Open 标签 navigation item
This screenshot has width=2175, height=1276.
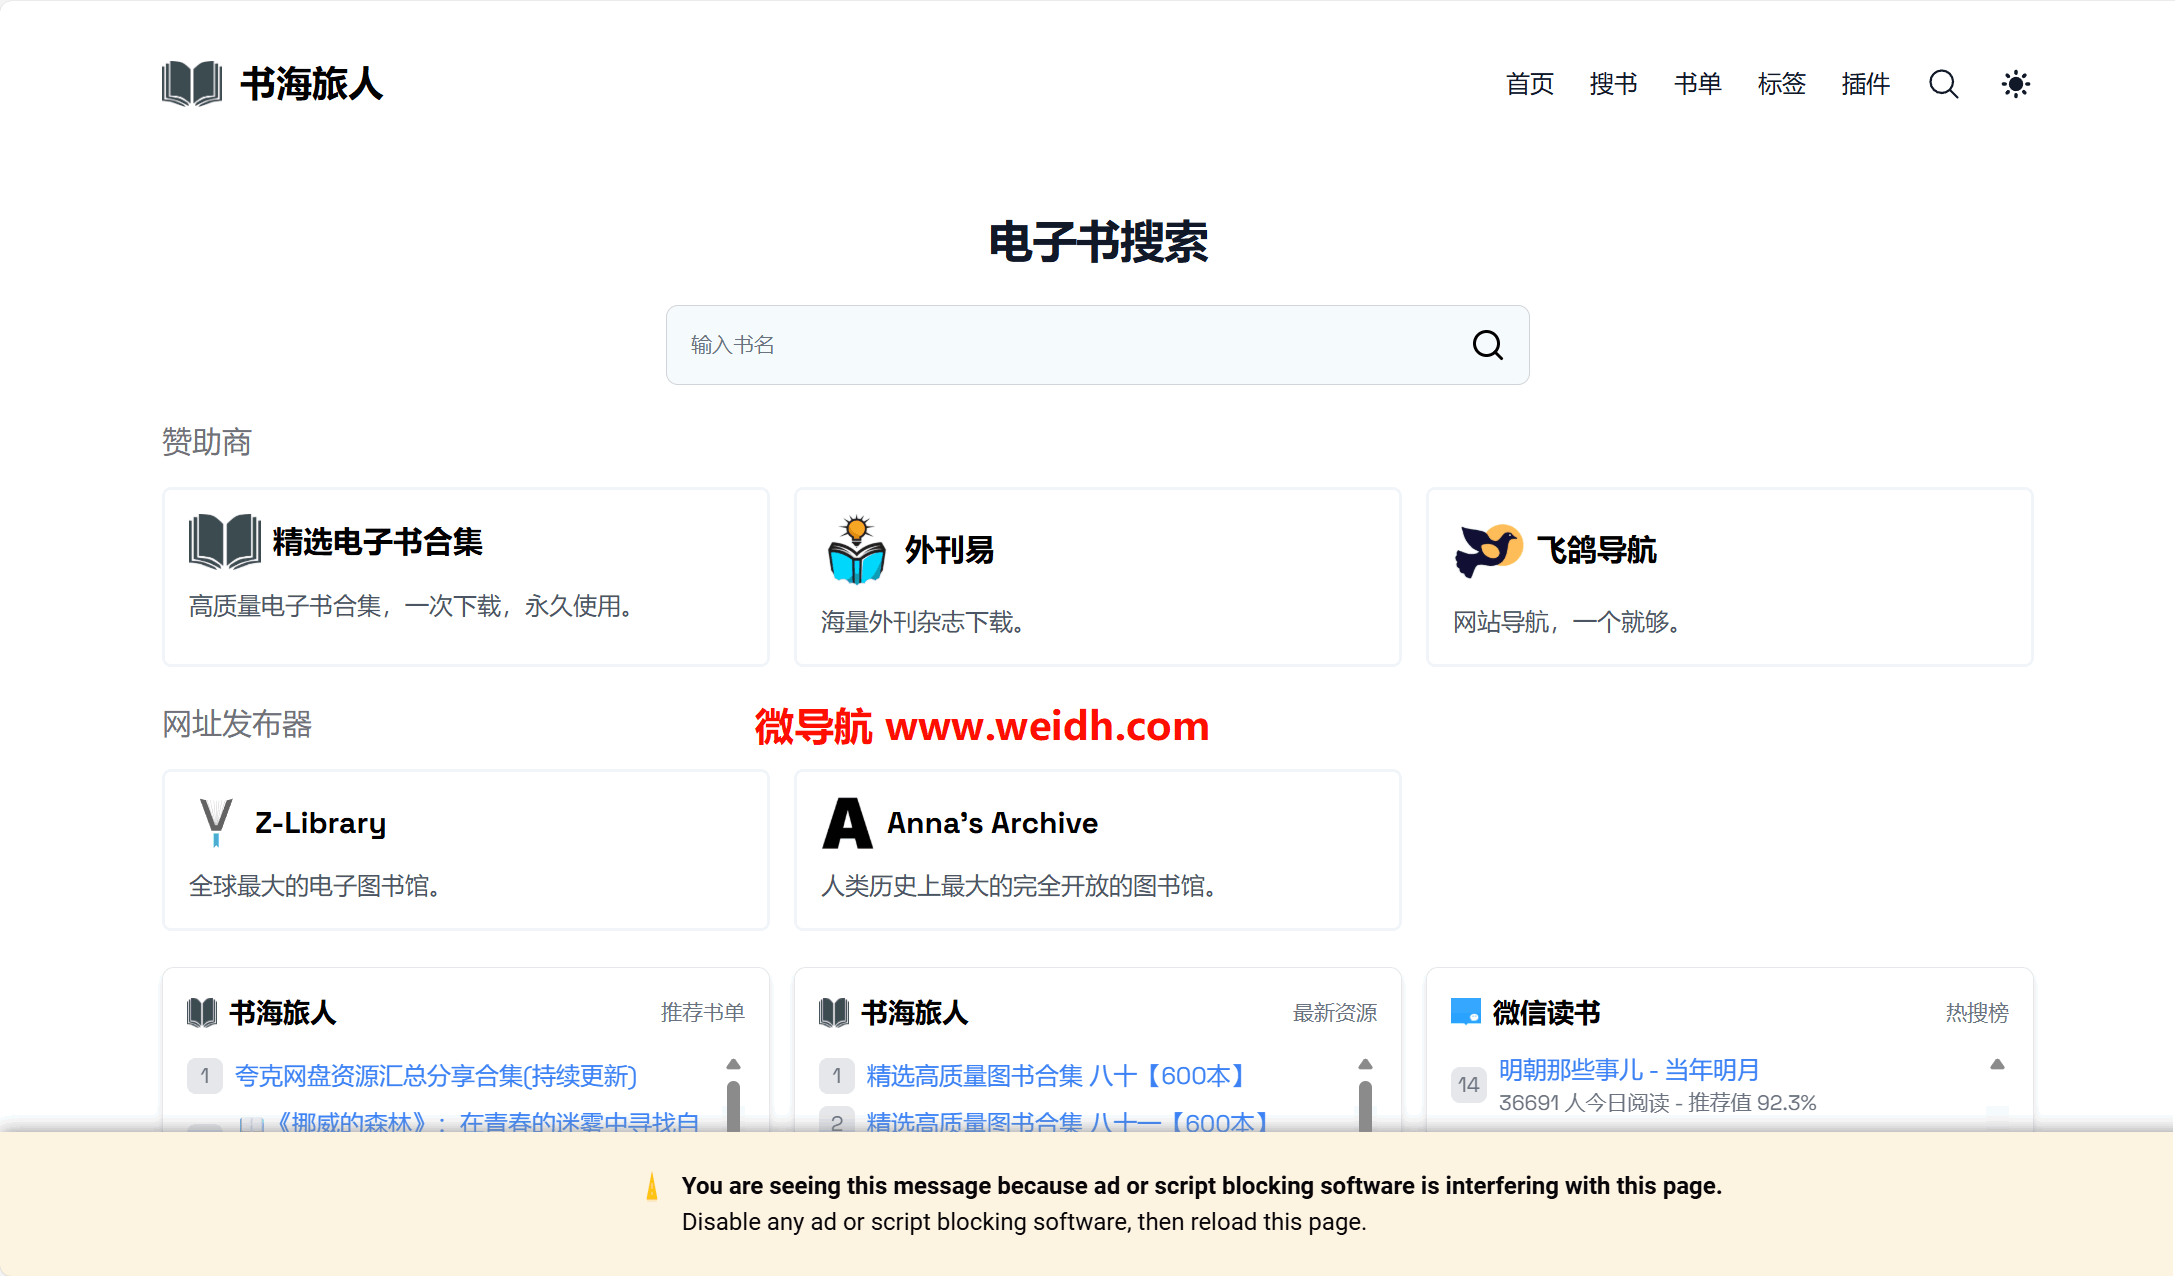point(1781,84)
